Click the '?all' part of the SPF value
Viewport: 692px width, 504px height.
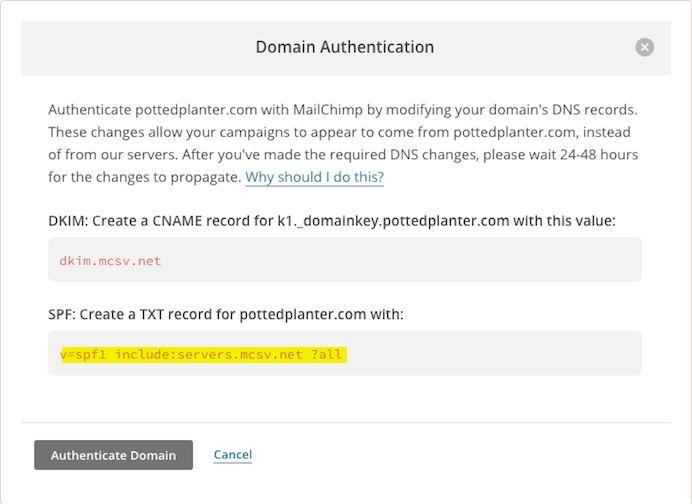[x=327, y=354]
